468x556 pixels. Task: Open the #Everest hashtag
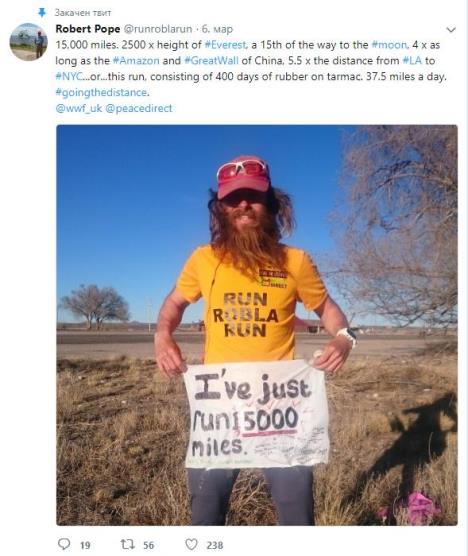[226, 45]
